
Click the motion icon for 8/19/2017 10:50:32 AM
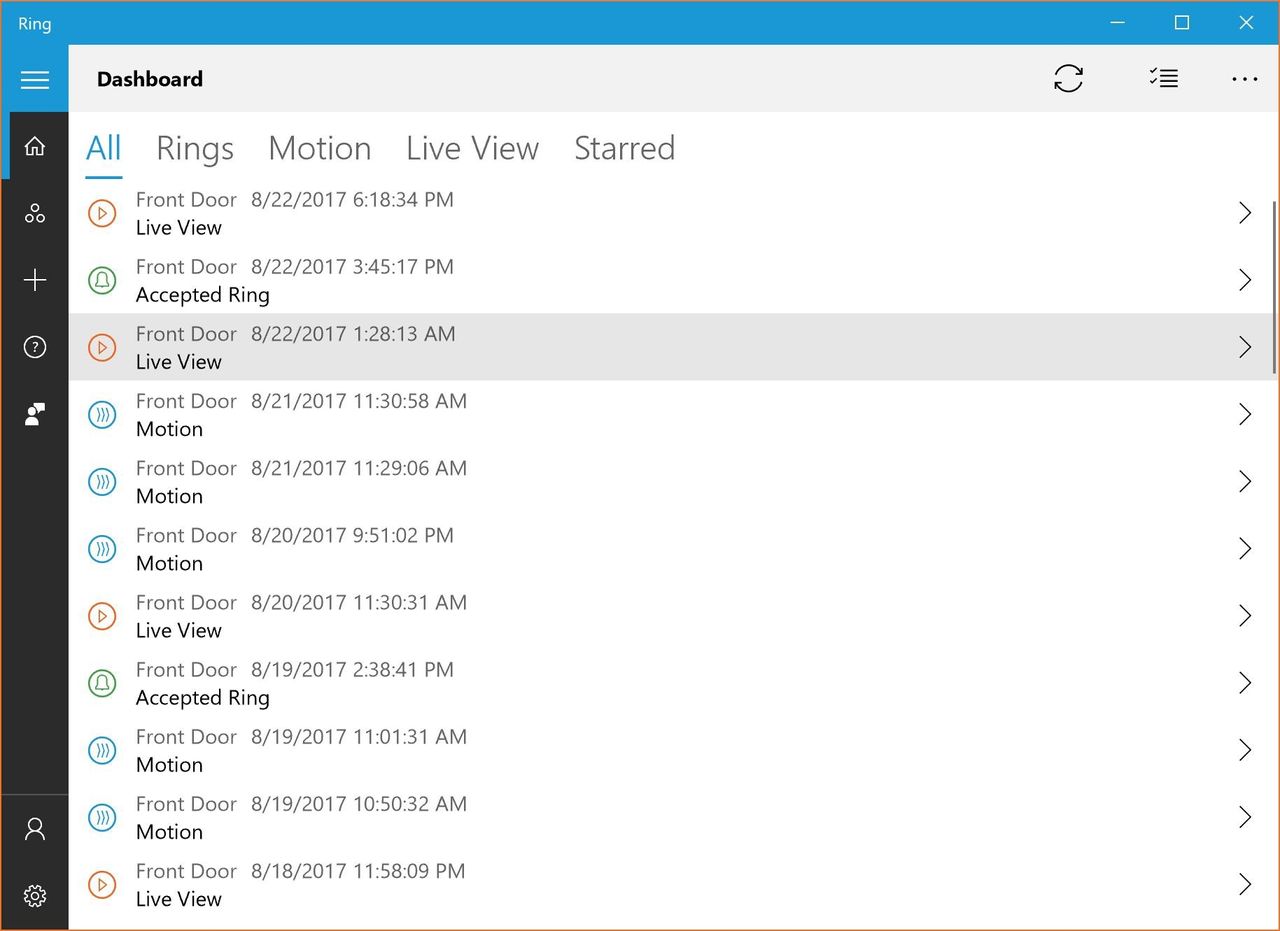(102, 817)
